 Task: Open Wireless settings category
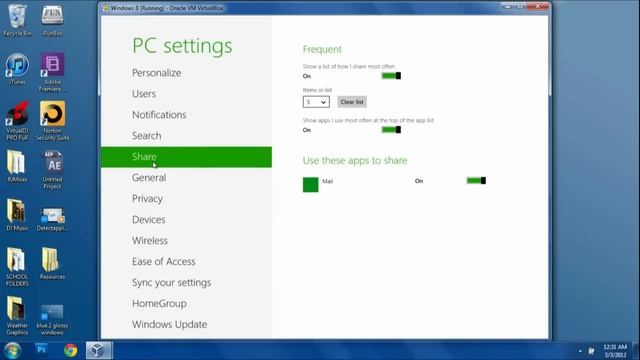(x=150, y=240)
